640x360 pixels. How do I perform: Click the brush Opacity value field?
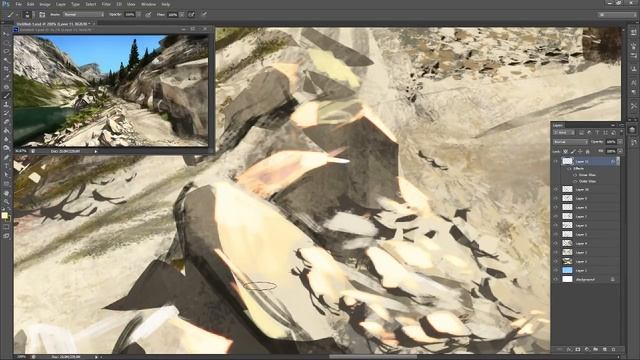pyautogui.click(x=130, y=14)
